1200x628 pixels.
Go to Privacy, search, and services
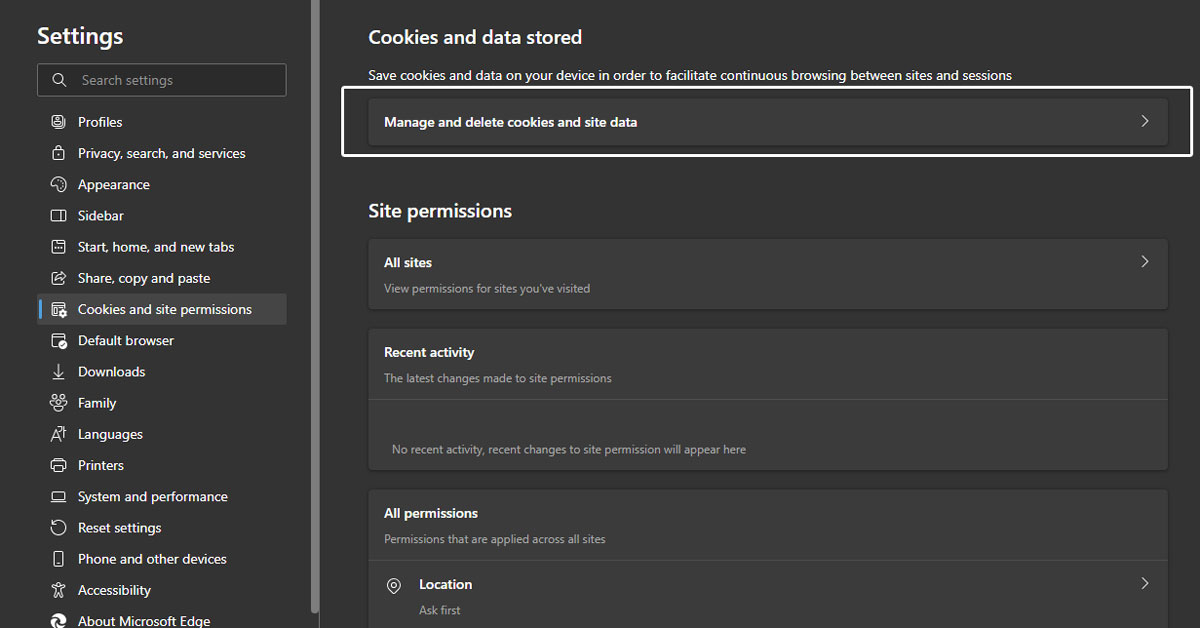[162, 153]
